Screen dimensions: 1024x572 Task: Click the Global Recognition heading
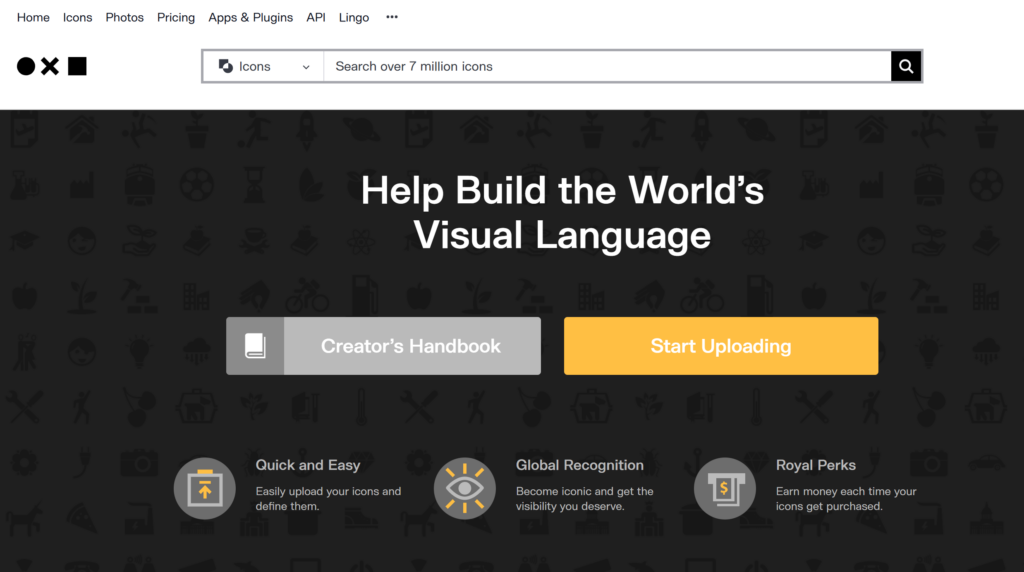pyautogui.click(x=579, y=465)
